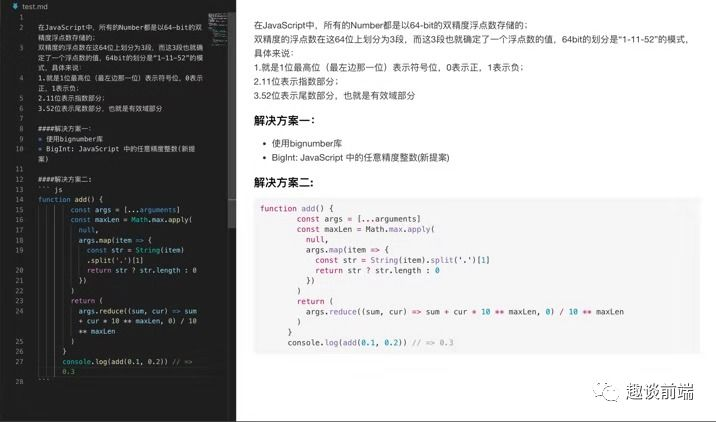Click 'function add() {' in preview code block

point(297,208)
